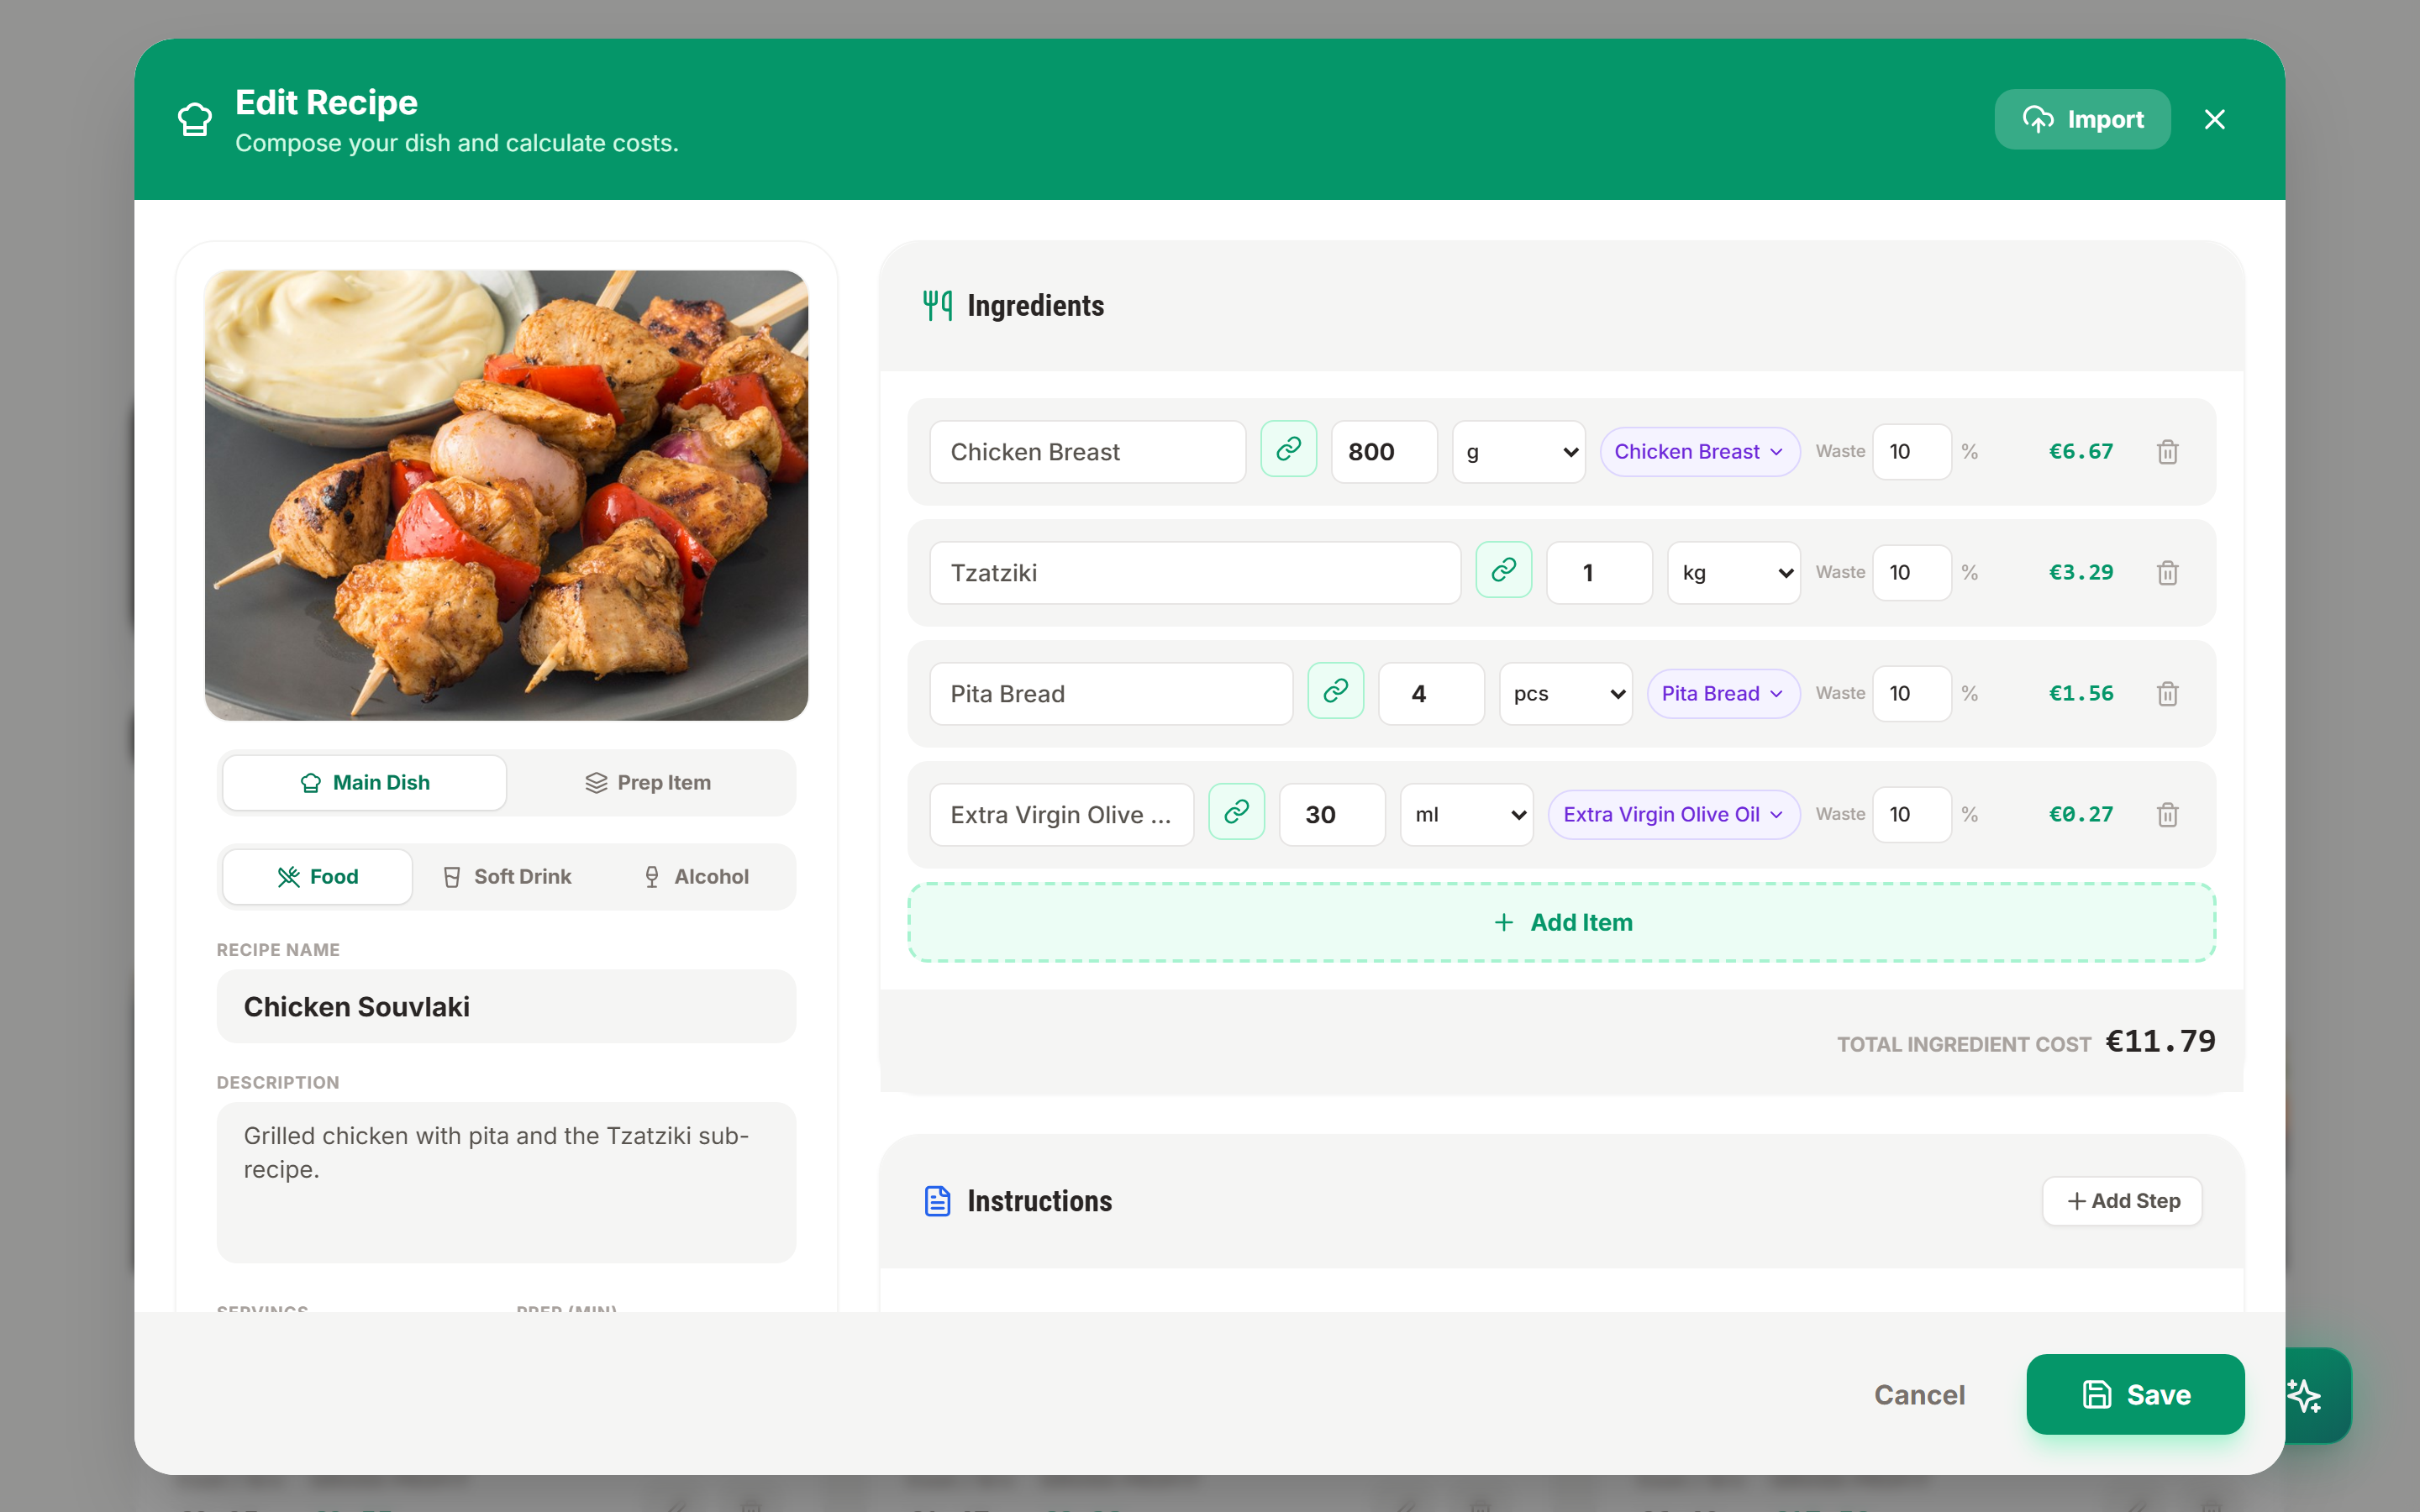Click the chicken souvlaki recipe photo
The image size is (2420, 1512).
click(506, 495)
